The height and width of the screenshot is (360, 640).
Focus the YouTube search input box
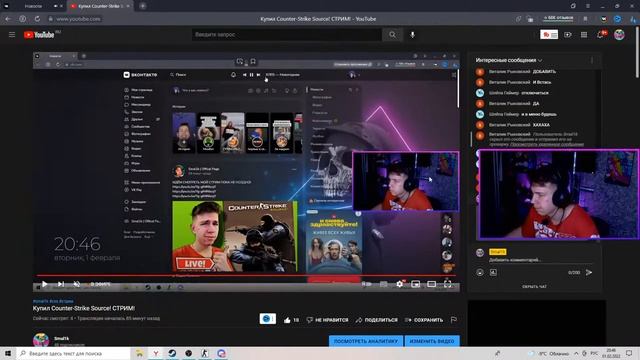click(x=287, y=35)
